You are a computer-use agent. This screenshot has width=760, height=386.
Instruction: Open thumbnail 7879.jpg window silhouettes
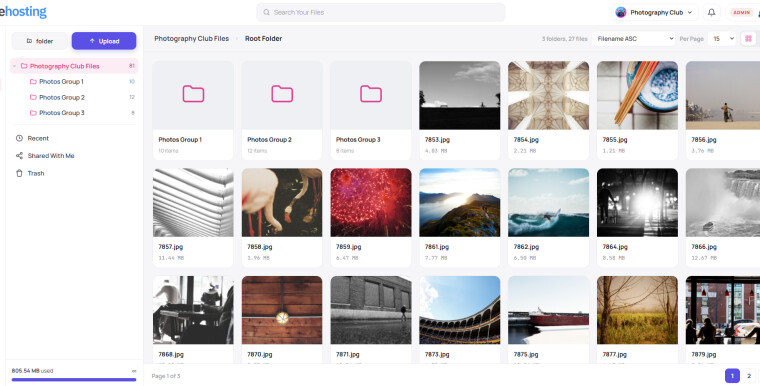(723, 310)
